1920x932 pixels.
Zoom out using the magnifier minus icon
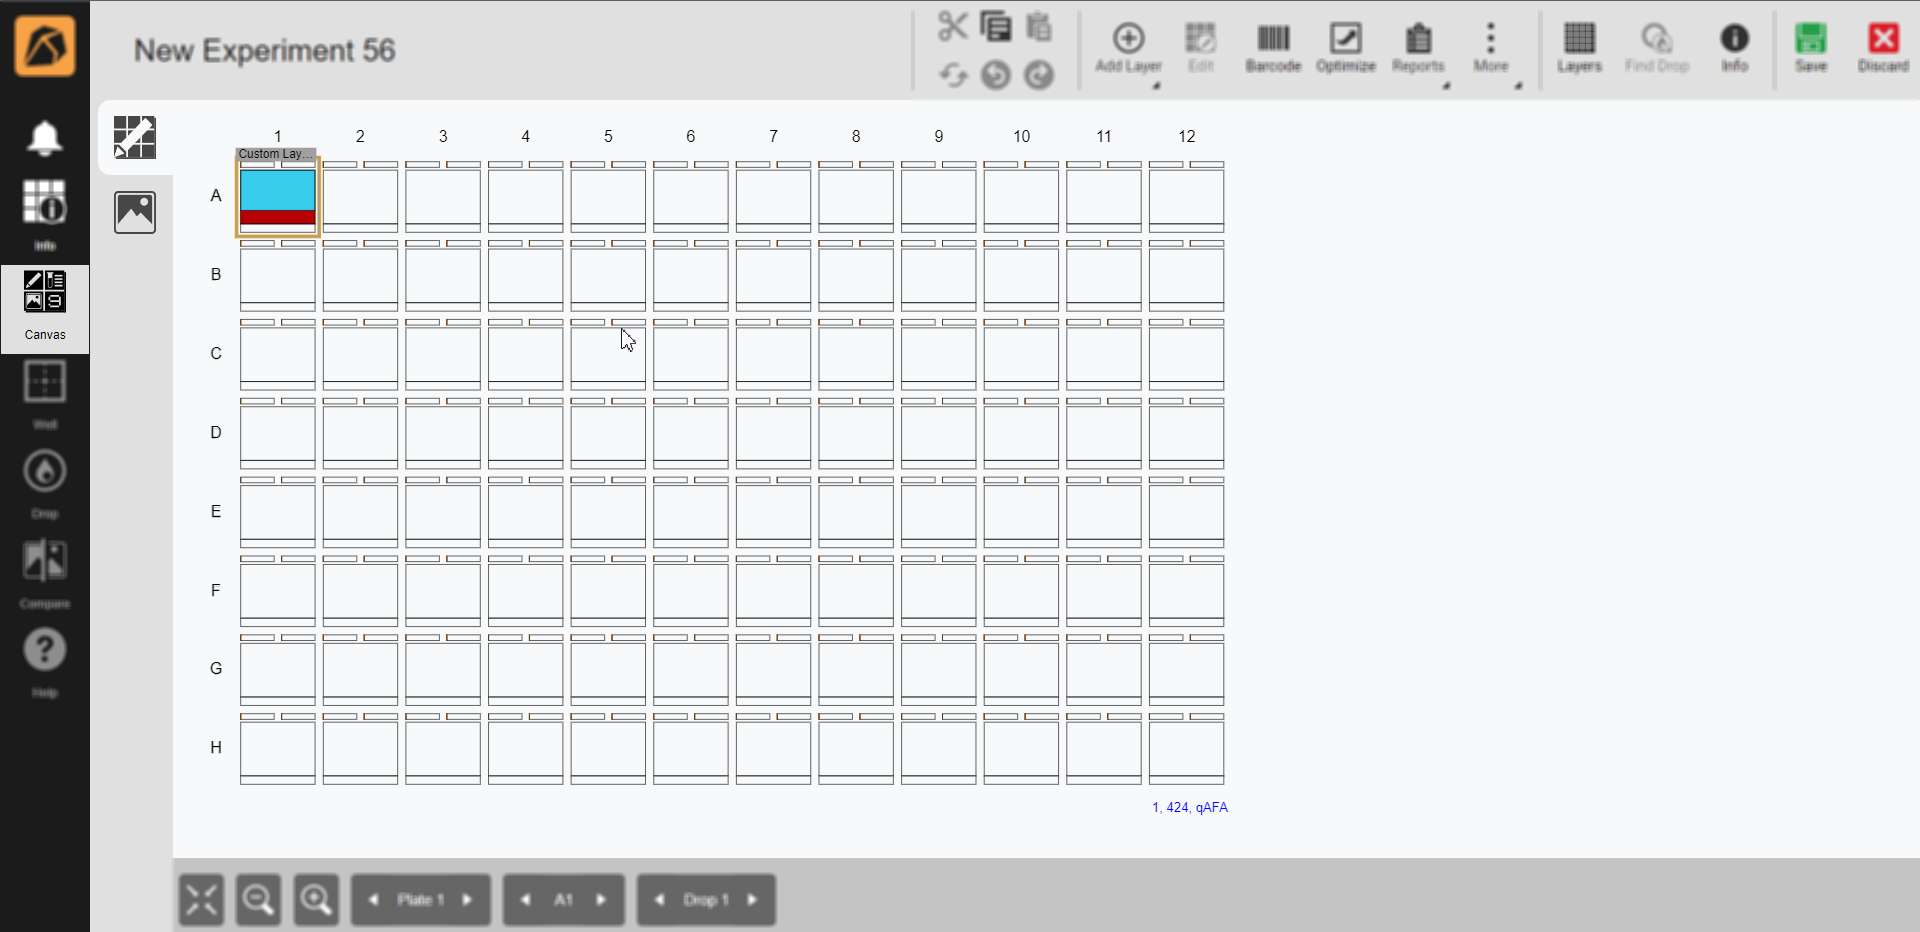click(258, 900)
